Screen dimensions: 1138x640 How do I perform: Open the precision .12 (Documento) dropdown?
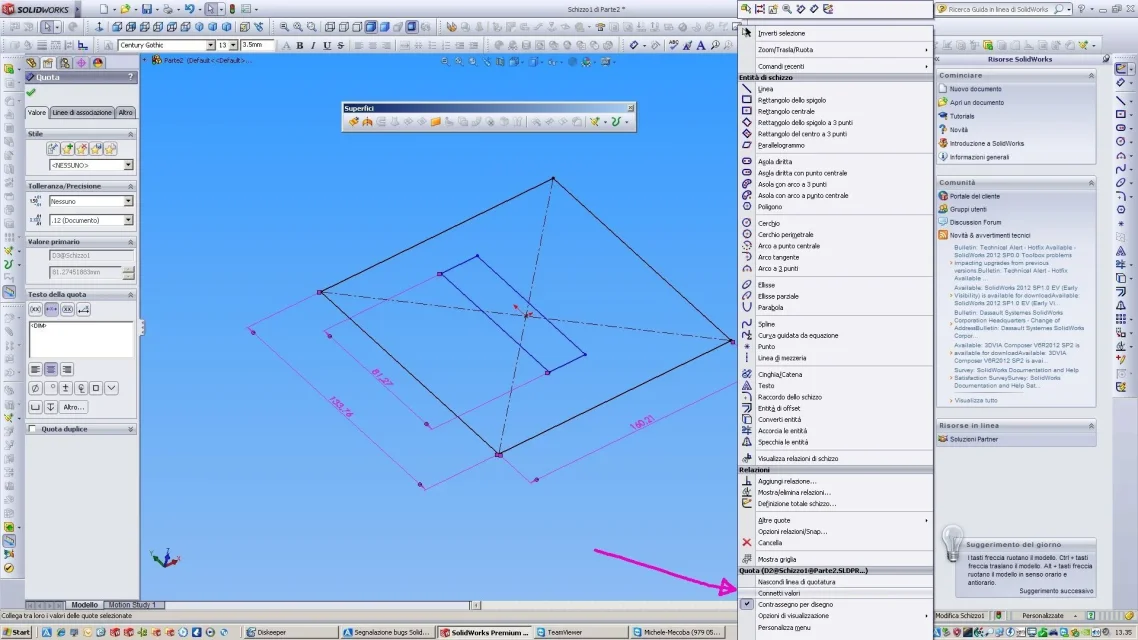click(128, 220)
